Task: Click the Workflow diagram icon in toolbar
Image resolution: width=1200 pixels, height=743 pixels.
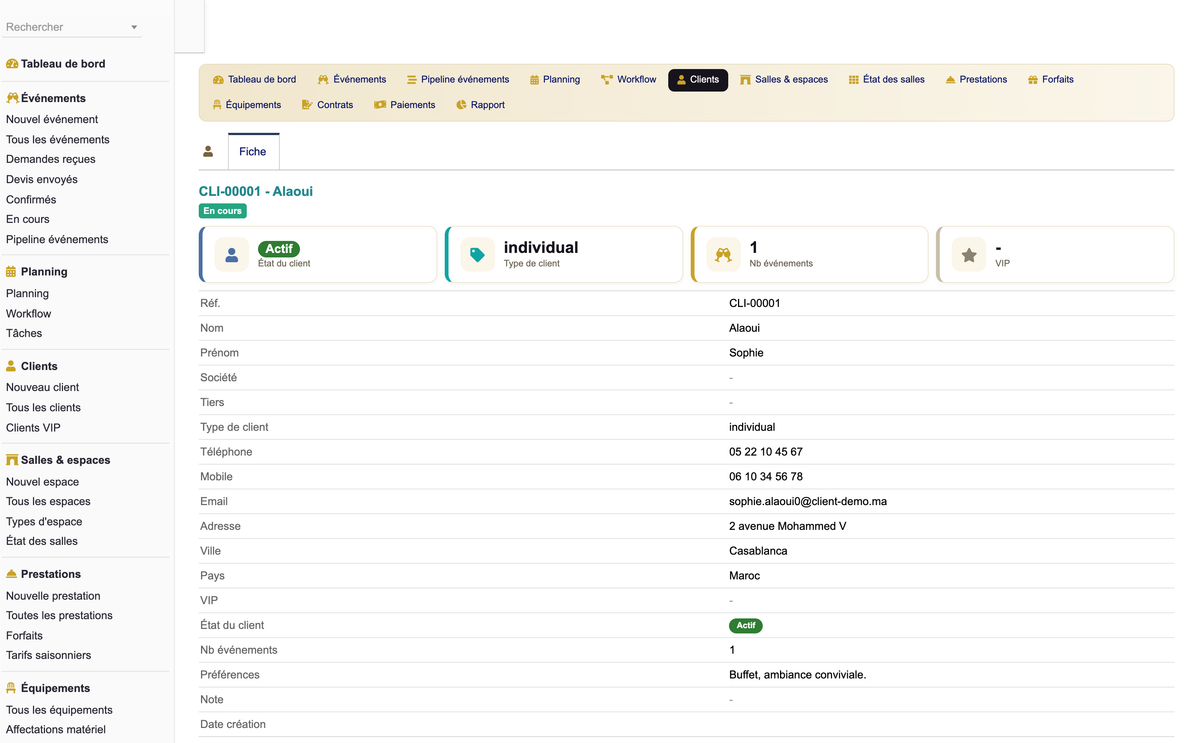Action: point(606,80)
